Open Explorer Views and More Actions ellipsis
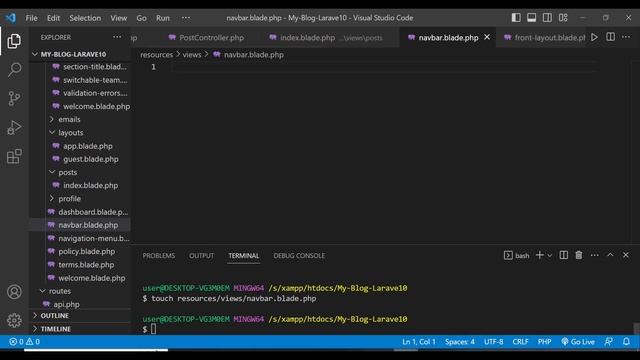The width and height of the screenshot is (640, 360). [x=117, y=37]
